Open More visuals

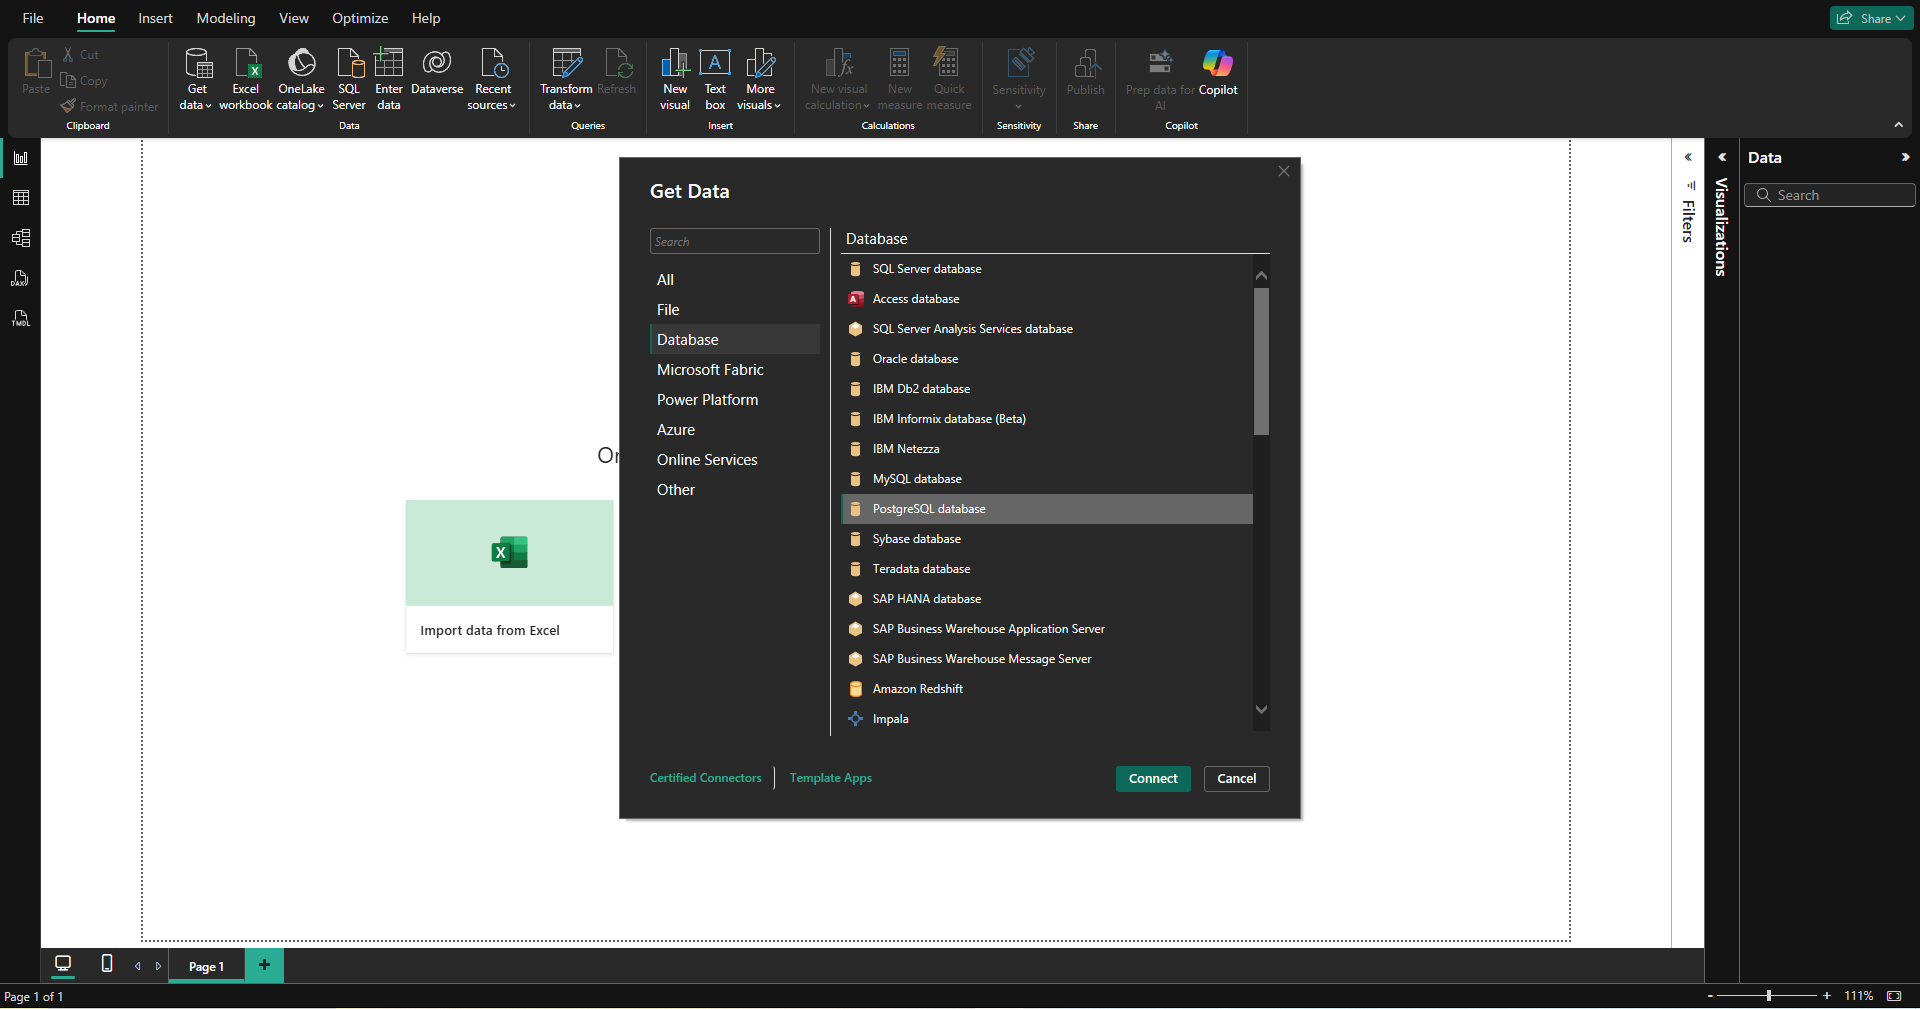(x=760, y=78)
